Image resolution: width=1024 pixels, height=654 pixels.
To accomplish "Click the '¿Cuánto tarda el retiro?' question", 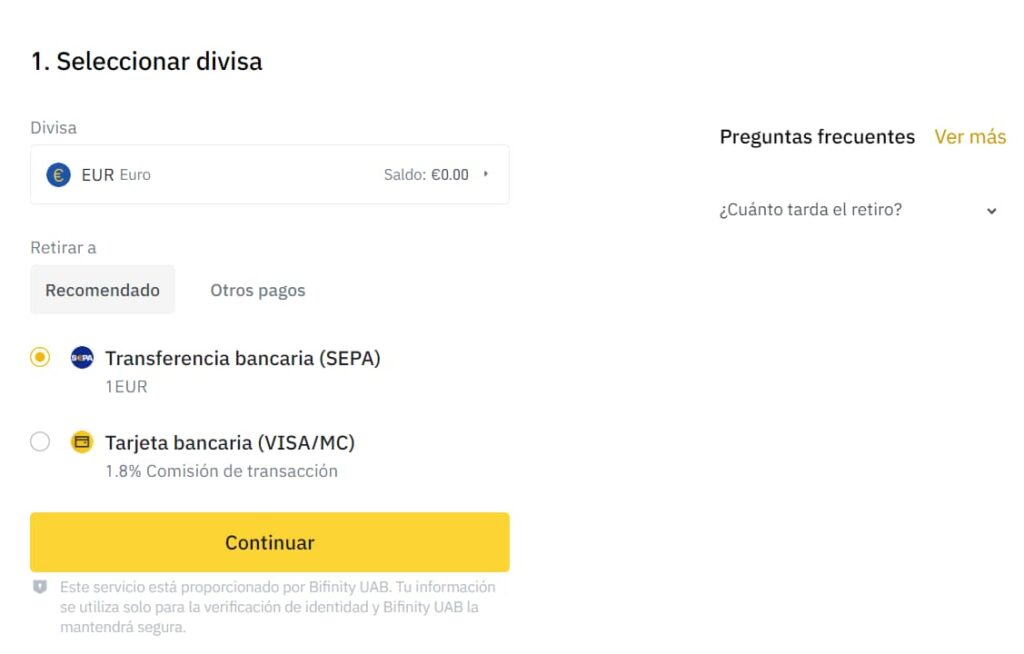I will pos(810,210).
